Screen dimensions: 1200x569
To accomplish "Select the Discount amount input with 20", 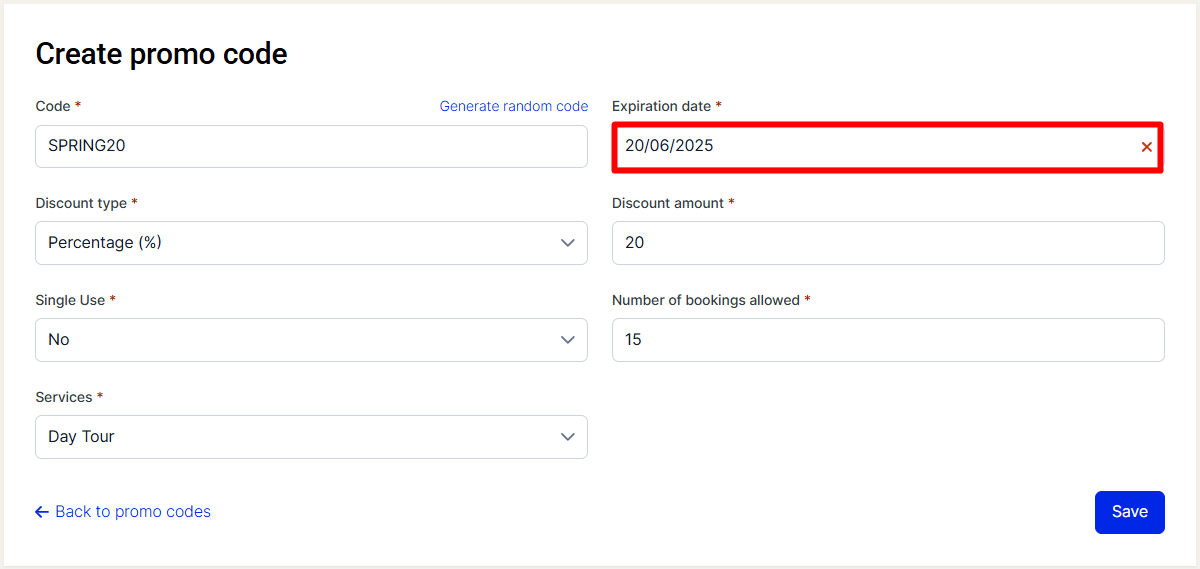I will point(888,243).
